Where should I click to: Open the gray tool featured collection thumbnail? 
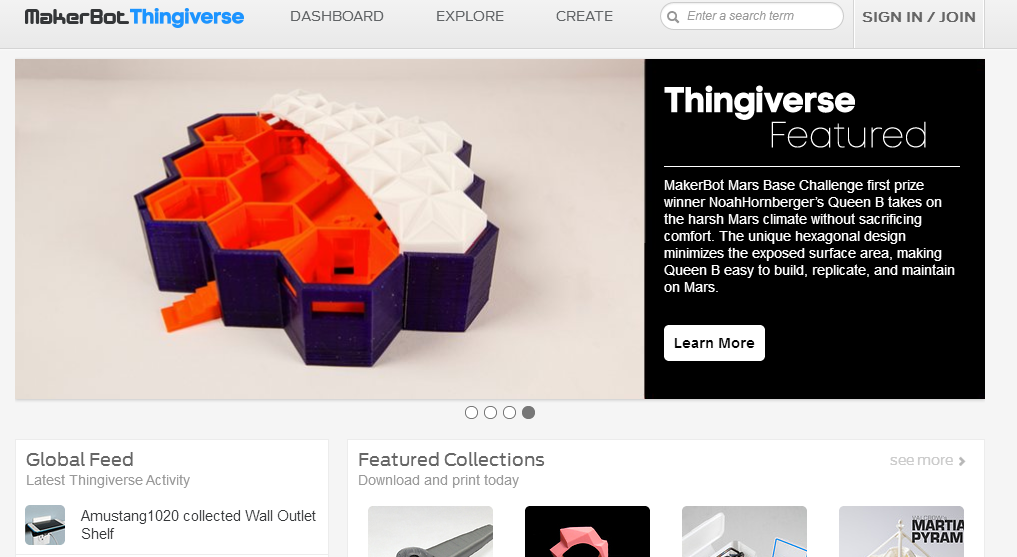[431, 531]
